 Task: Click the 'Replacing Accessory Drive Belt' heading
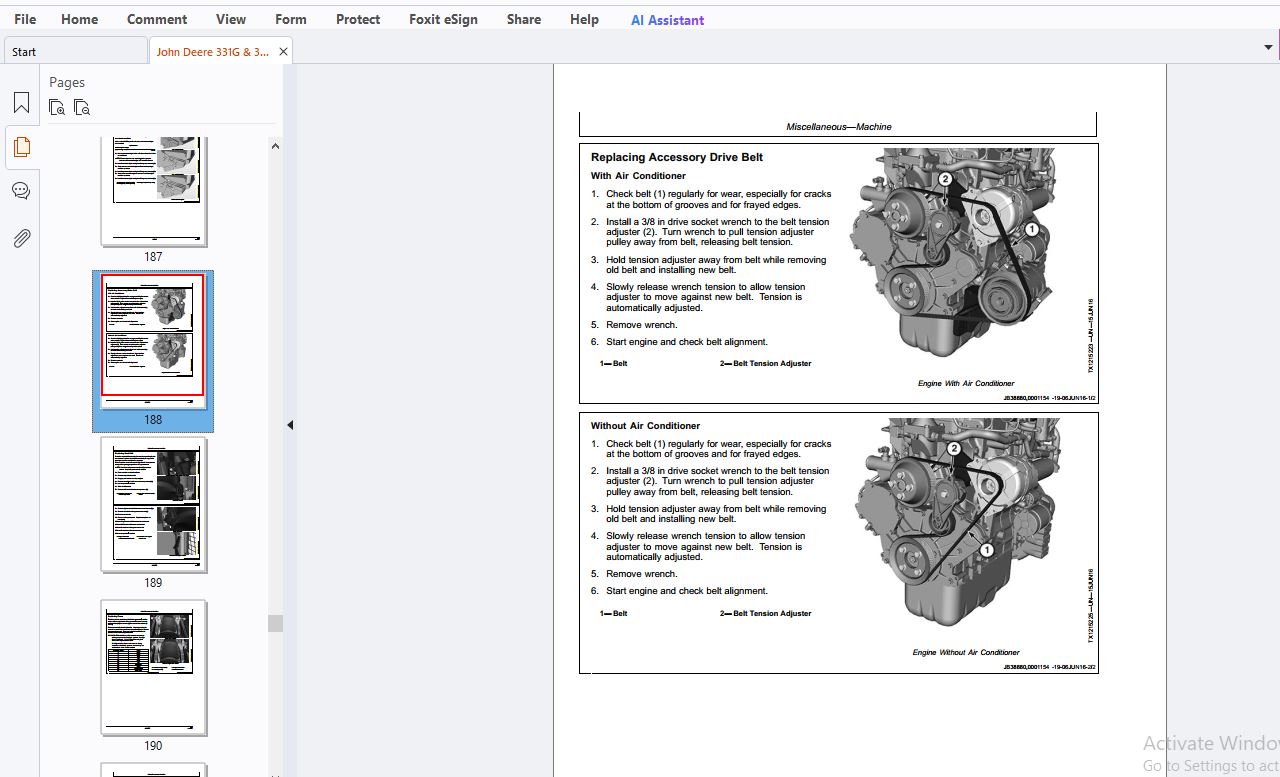pyautogui.click(x=677, y=157)
